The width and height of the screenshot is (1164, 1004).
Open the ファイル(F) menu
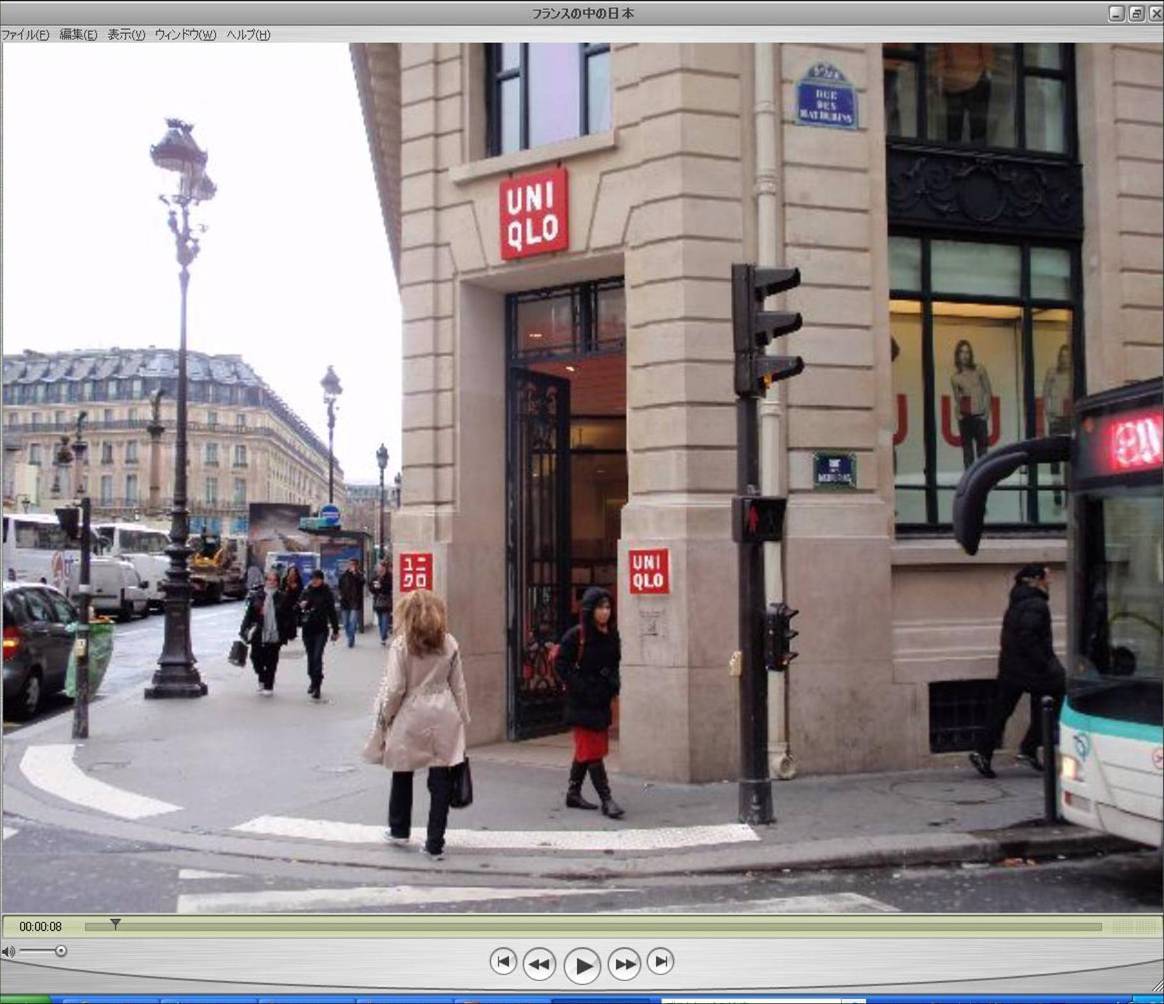(x=25, y=34)
